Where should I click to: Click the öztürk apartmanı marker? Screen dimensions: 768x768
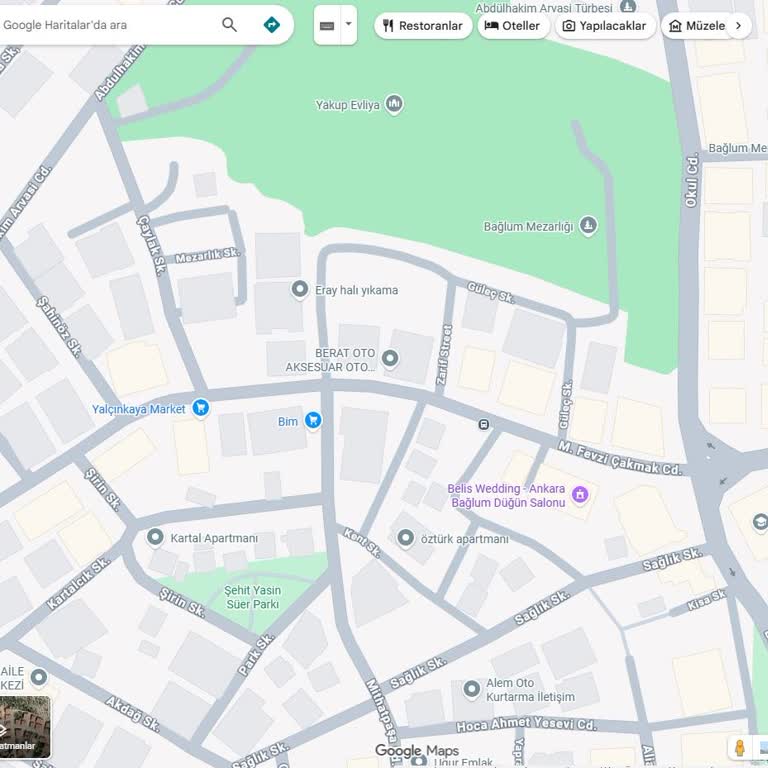(406, 538)
